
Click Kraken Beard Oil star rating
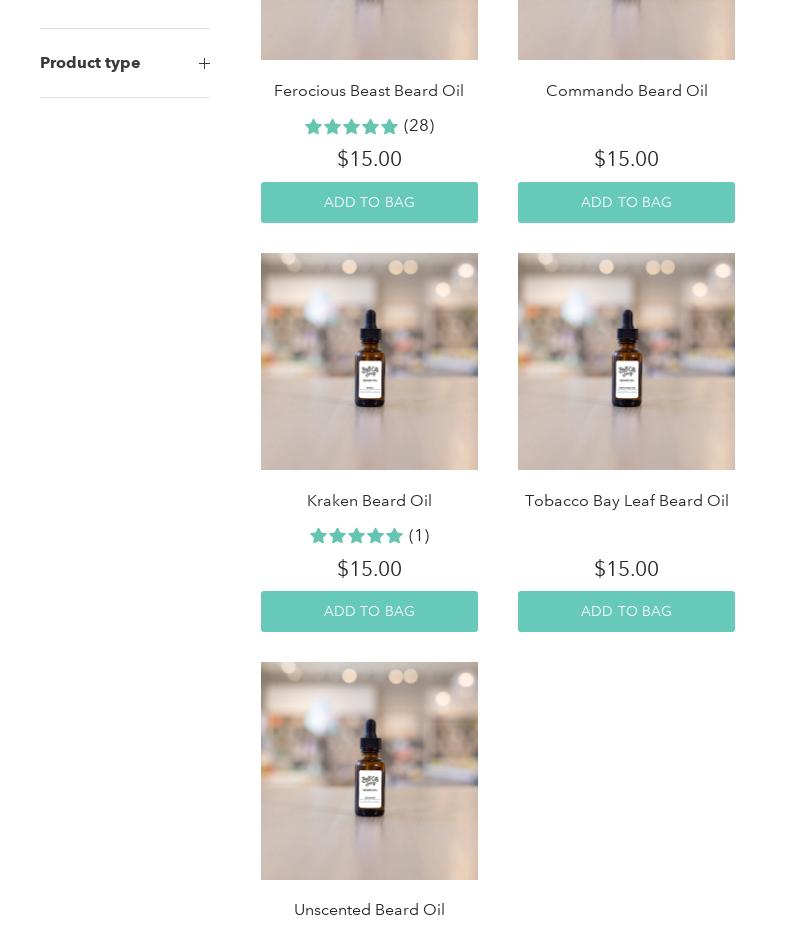point(356,536)
